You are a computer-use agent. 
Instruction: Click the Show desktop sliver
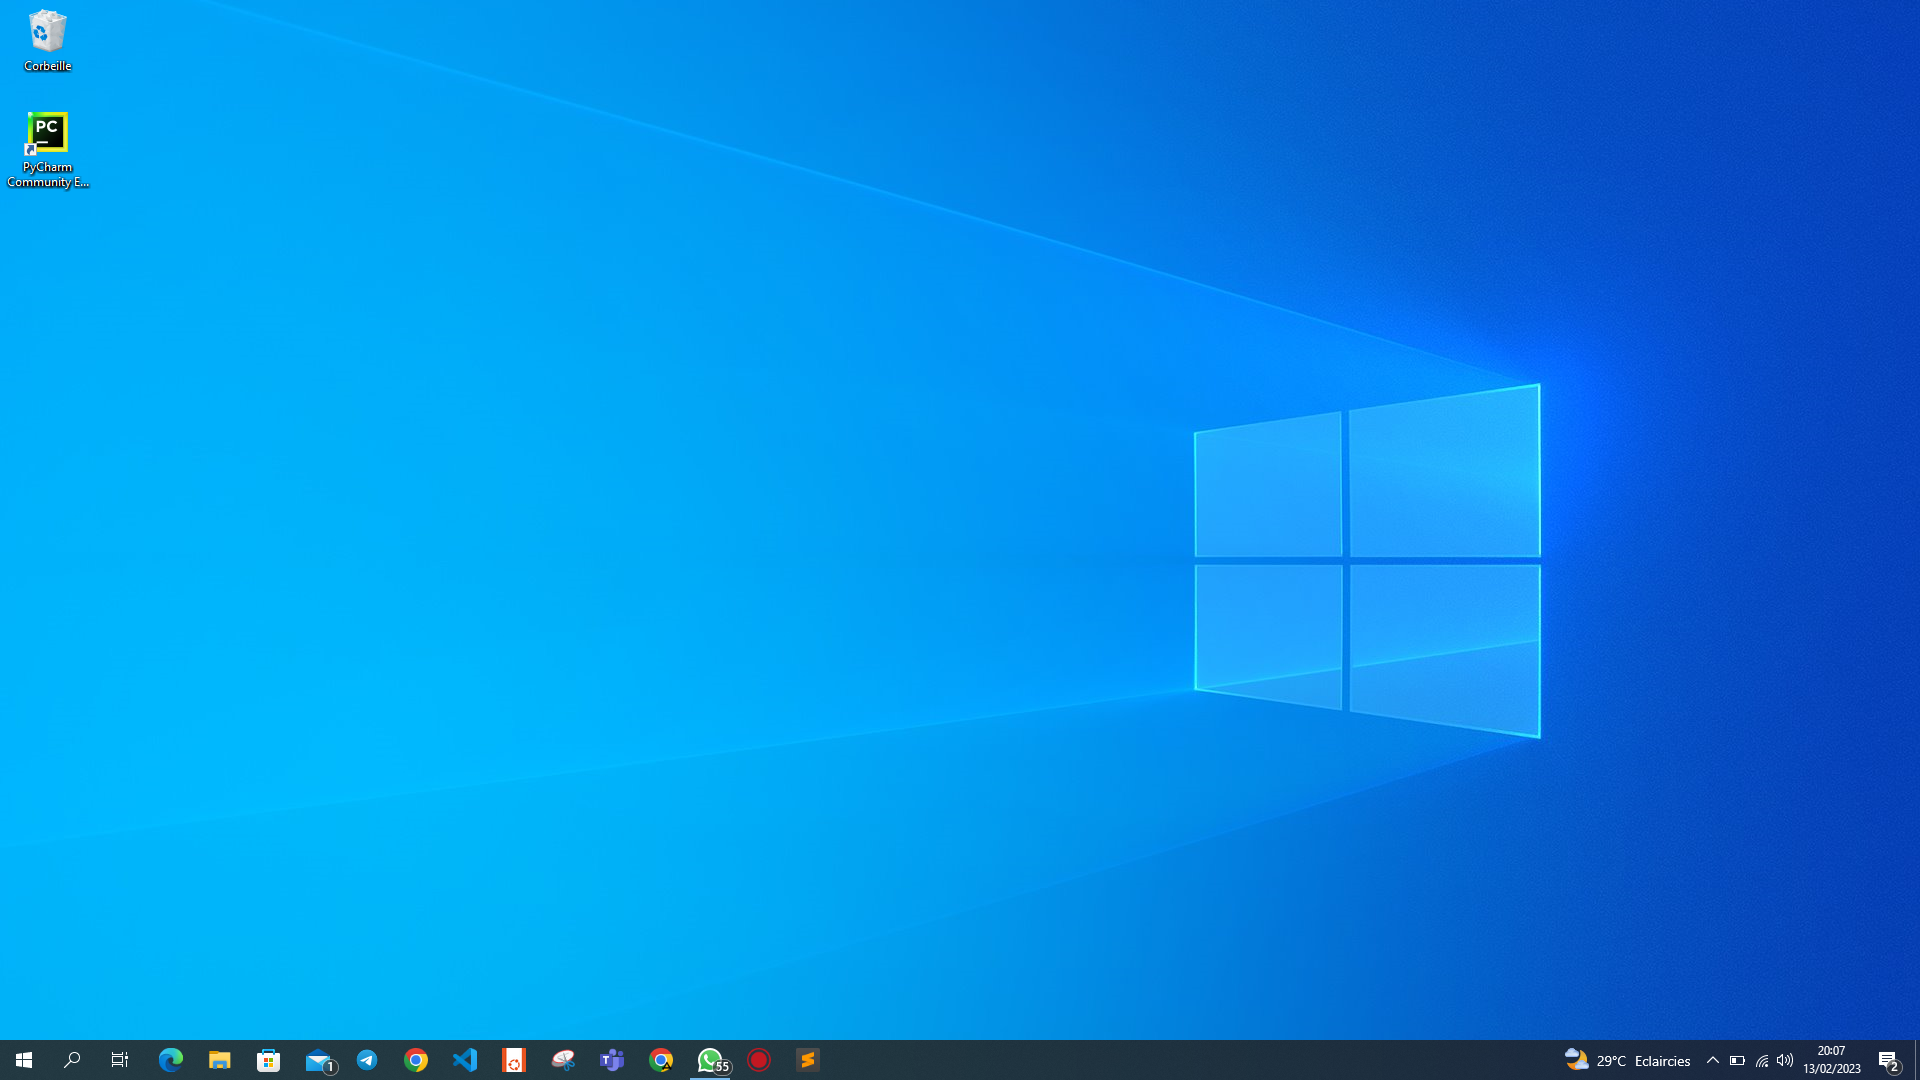coord(1917,1060)
